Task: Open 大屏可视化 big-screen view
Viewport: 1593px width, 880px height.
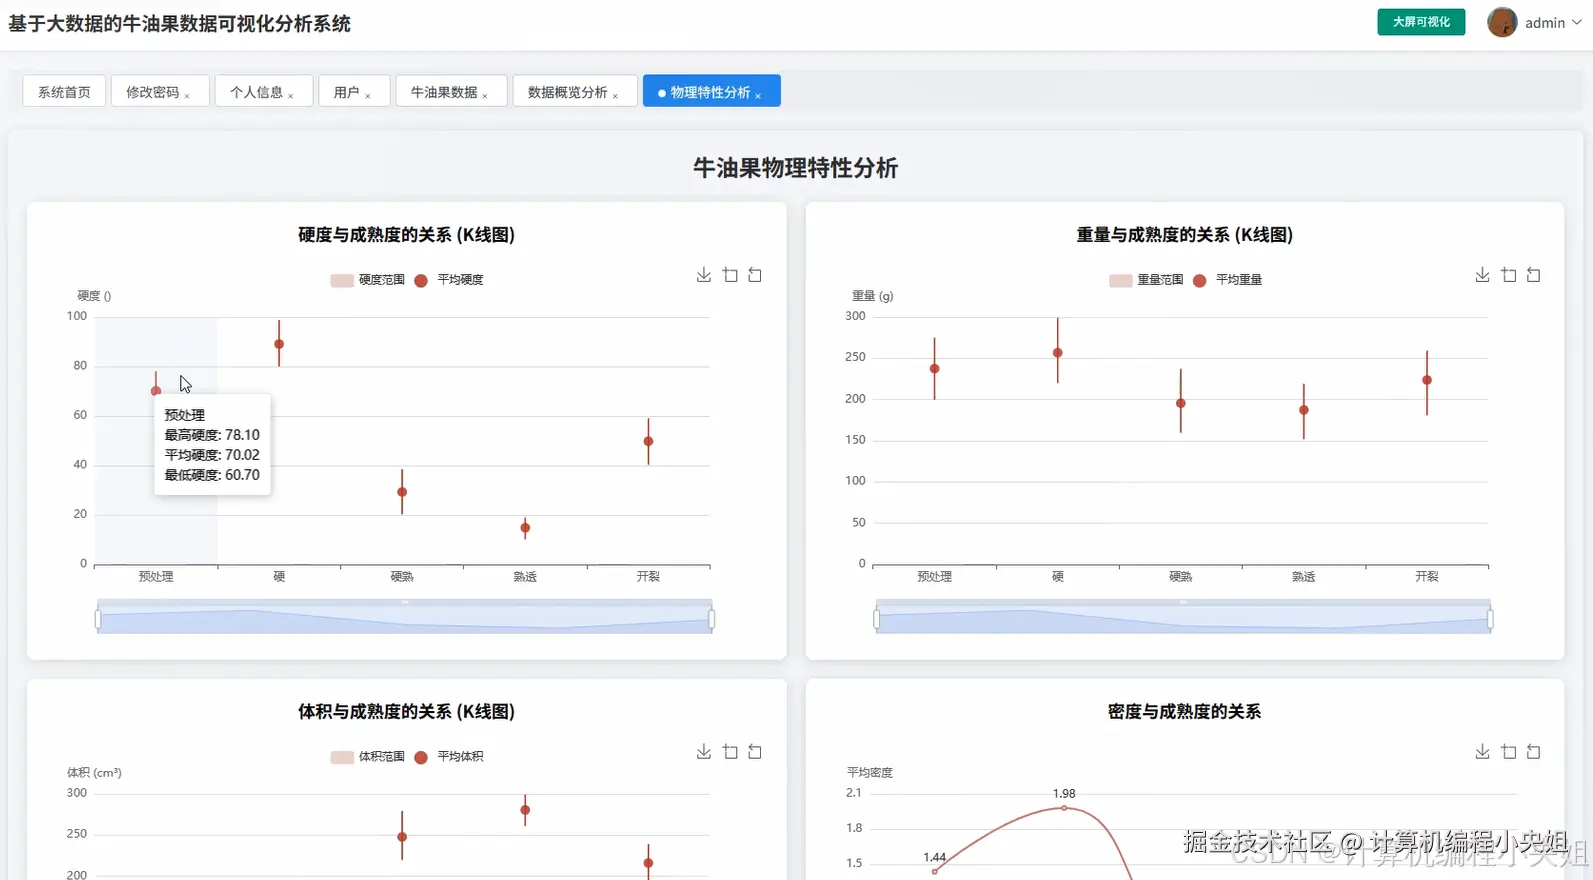Action: (1421, 22)
